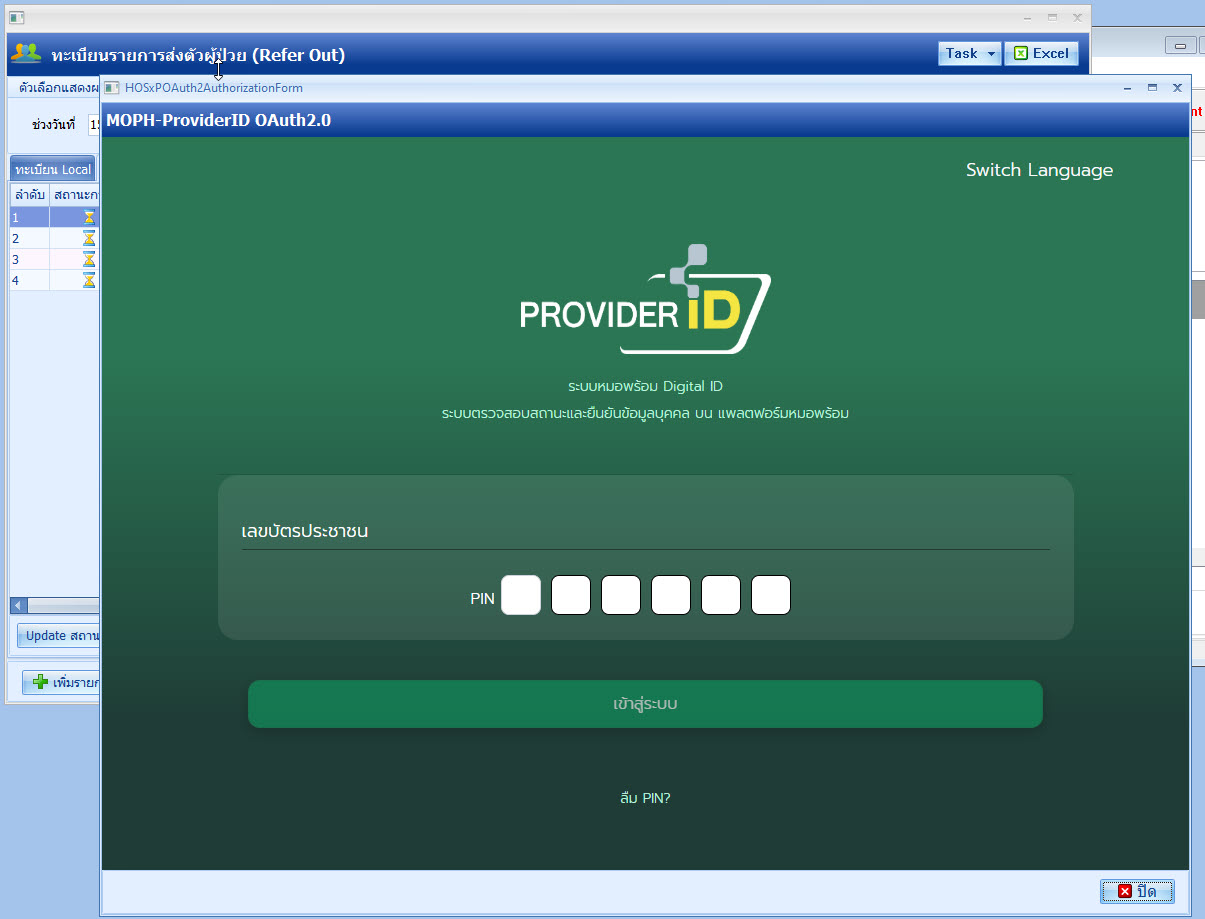1205x919 pixels.
Task: Click the Refer Out users icon in header
Action: point(26,54)
